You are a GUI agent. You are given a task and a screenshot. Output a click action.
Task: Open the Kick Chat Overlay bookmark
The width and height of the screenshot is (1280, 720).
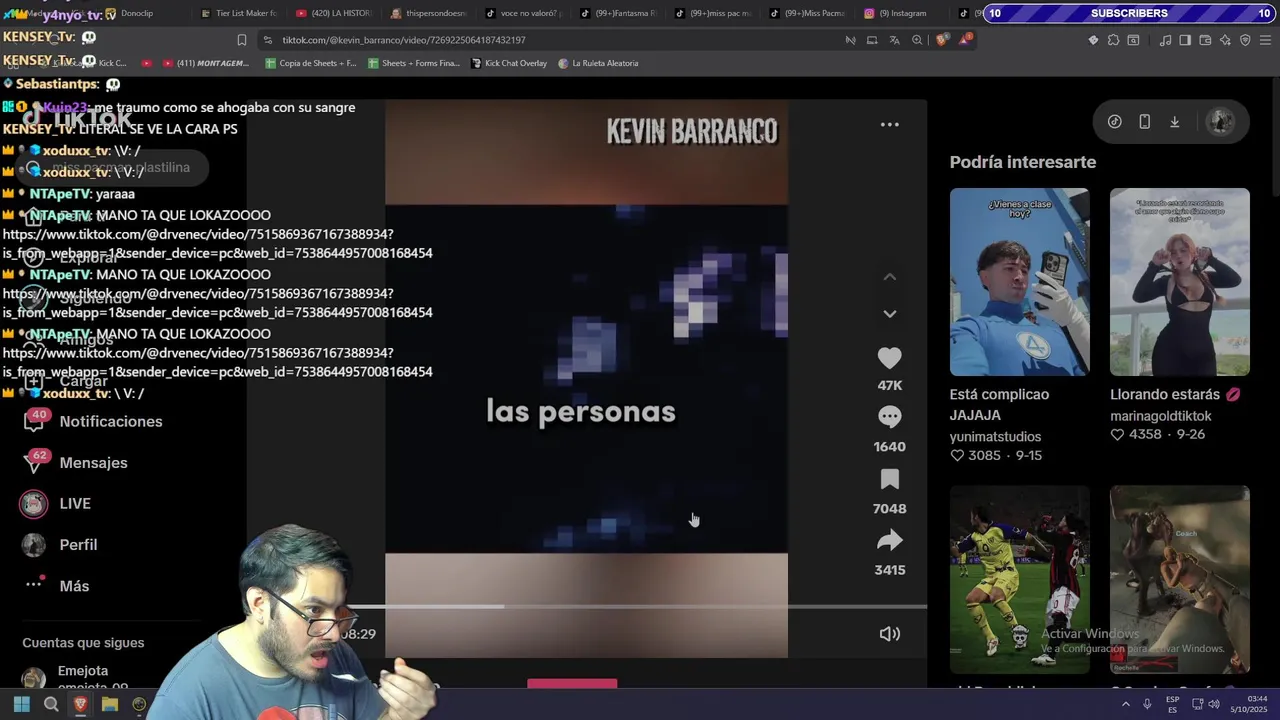tap(508, 63)
